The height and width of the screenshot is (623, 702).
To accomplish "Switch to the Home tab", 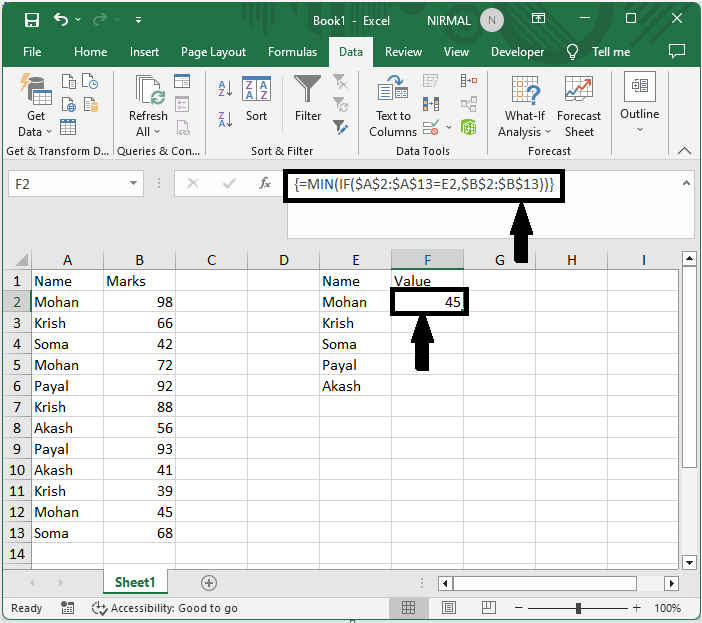I will (90, 52).
